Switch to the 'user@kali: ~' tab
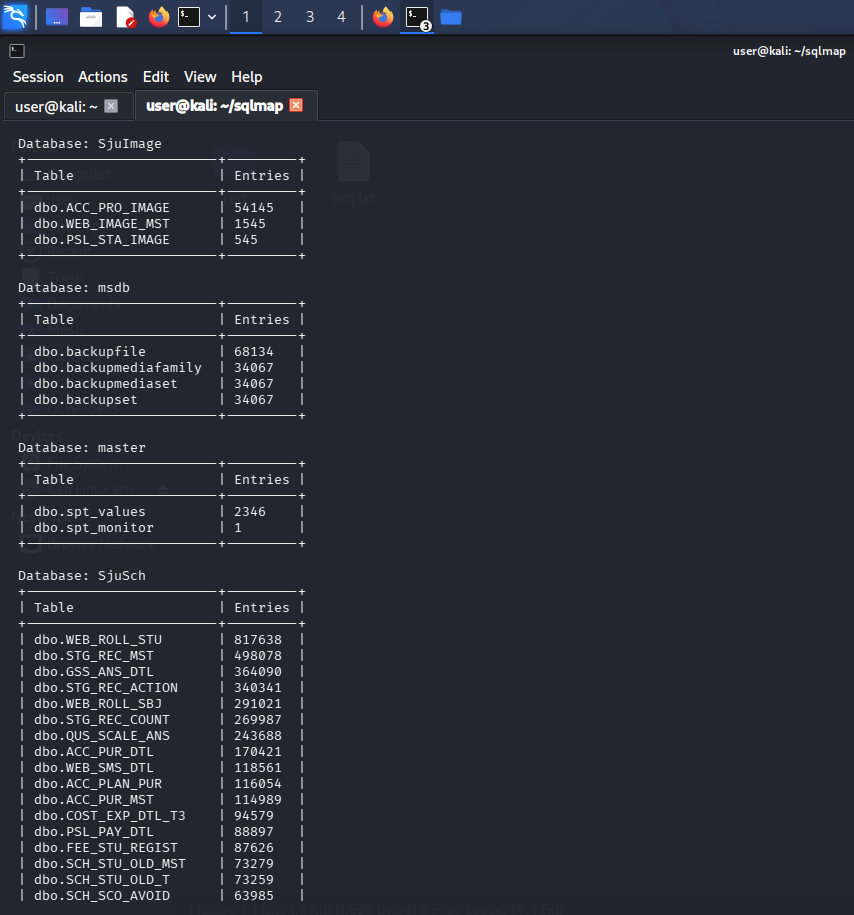This screenshot has width=854, height=915. 56,106
